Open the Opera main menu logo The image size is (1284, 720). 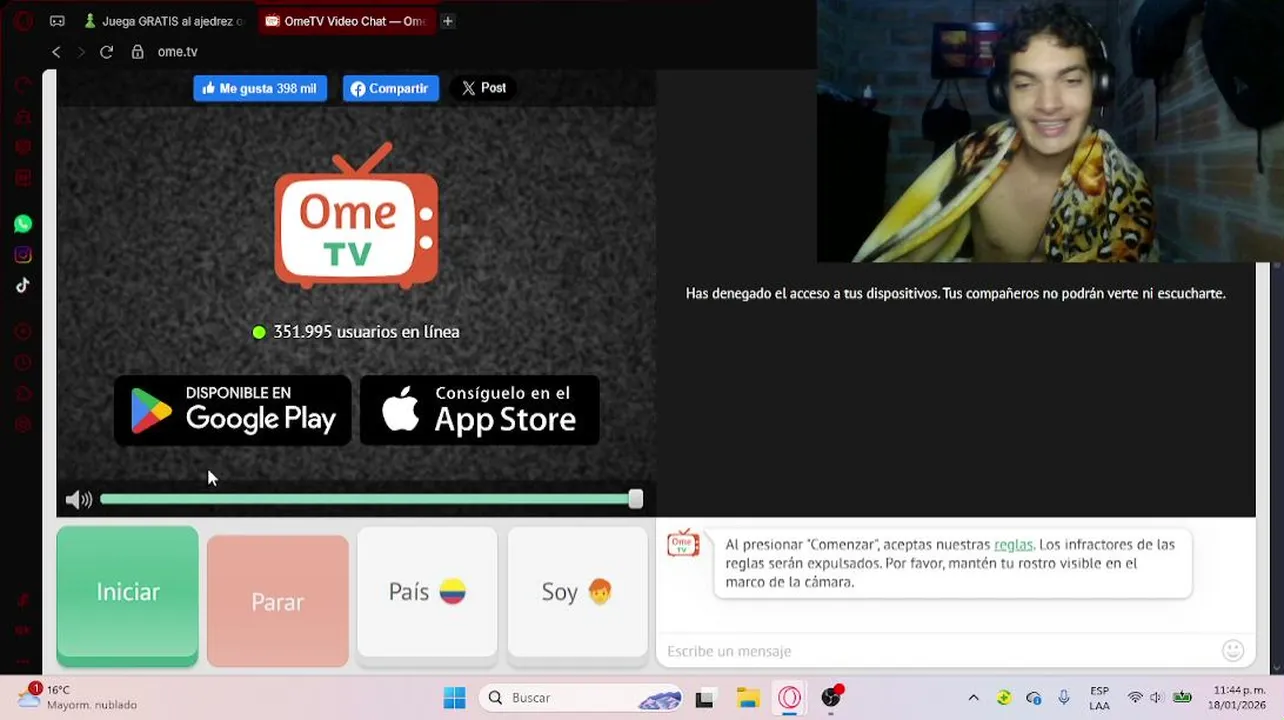(23, 21)
